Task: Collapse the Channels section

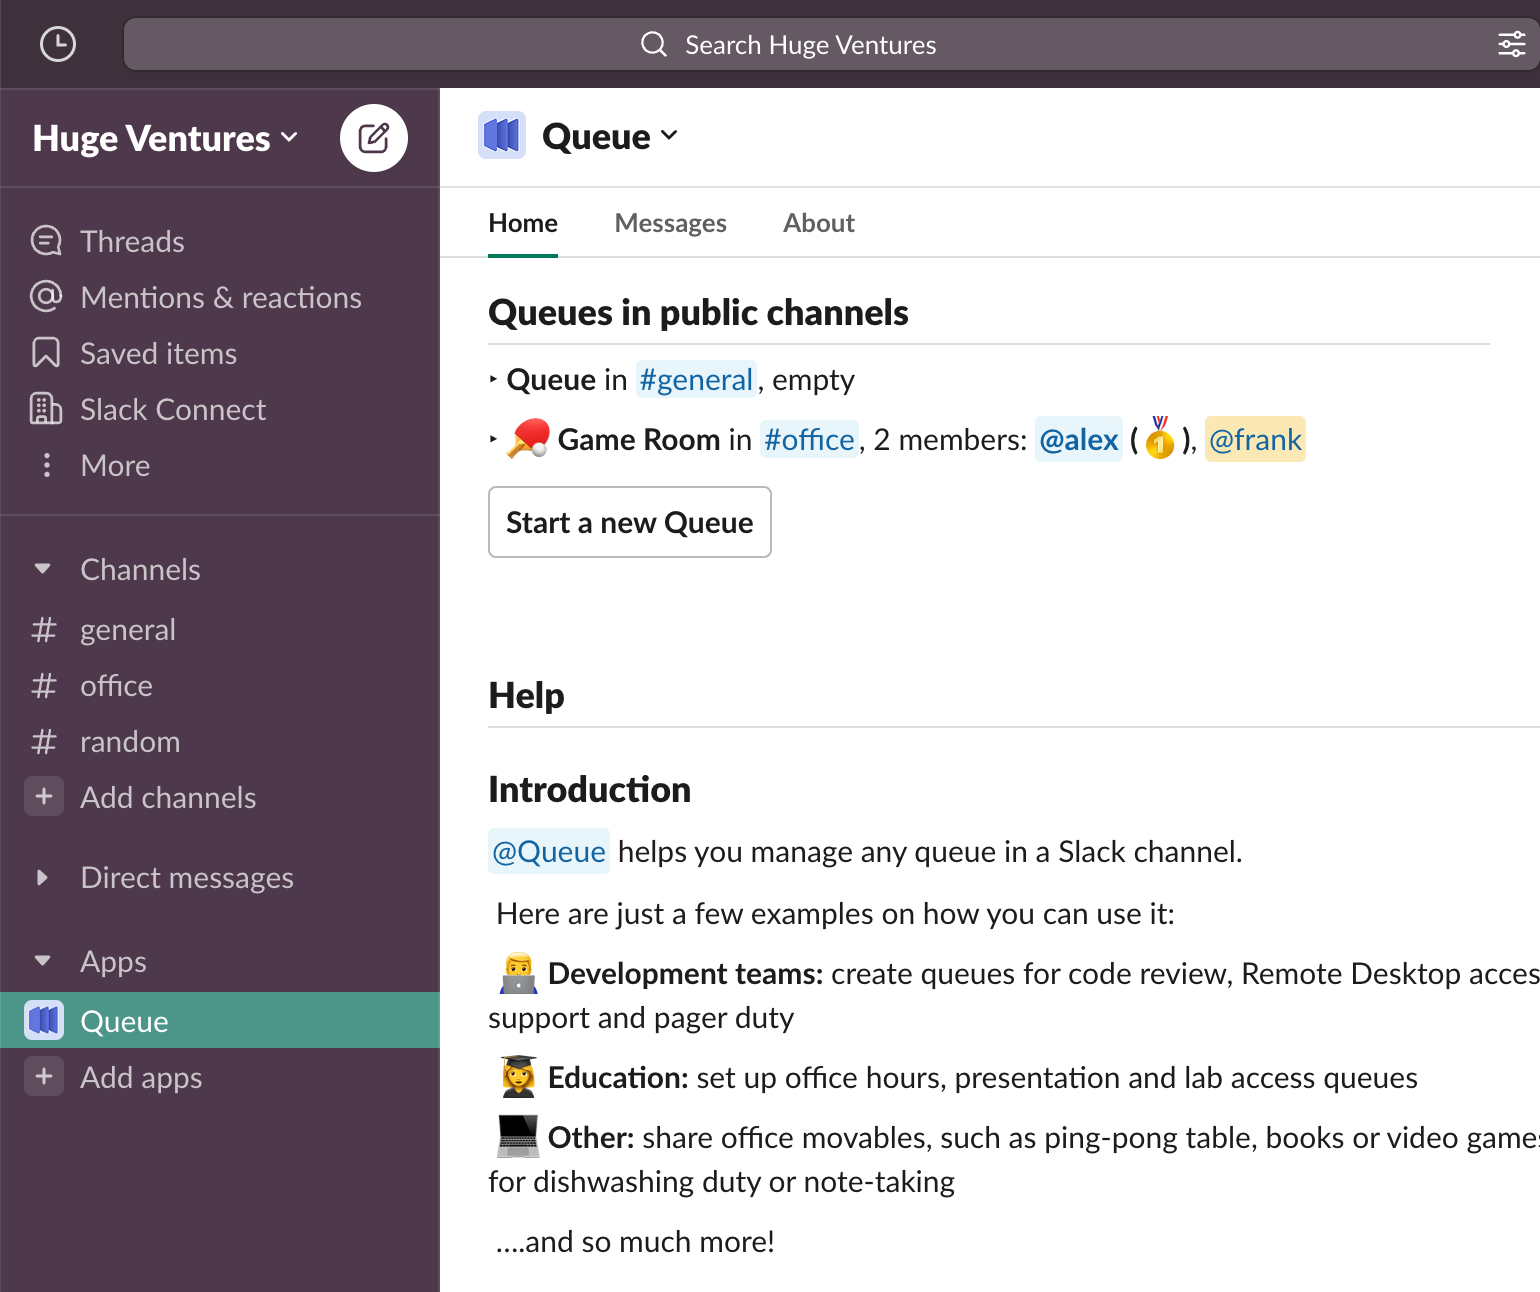Action: (x=42, y=568)
